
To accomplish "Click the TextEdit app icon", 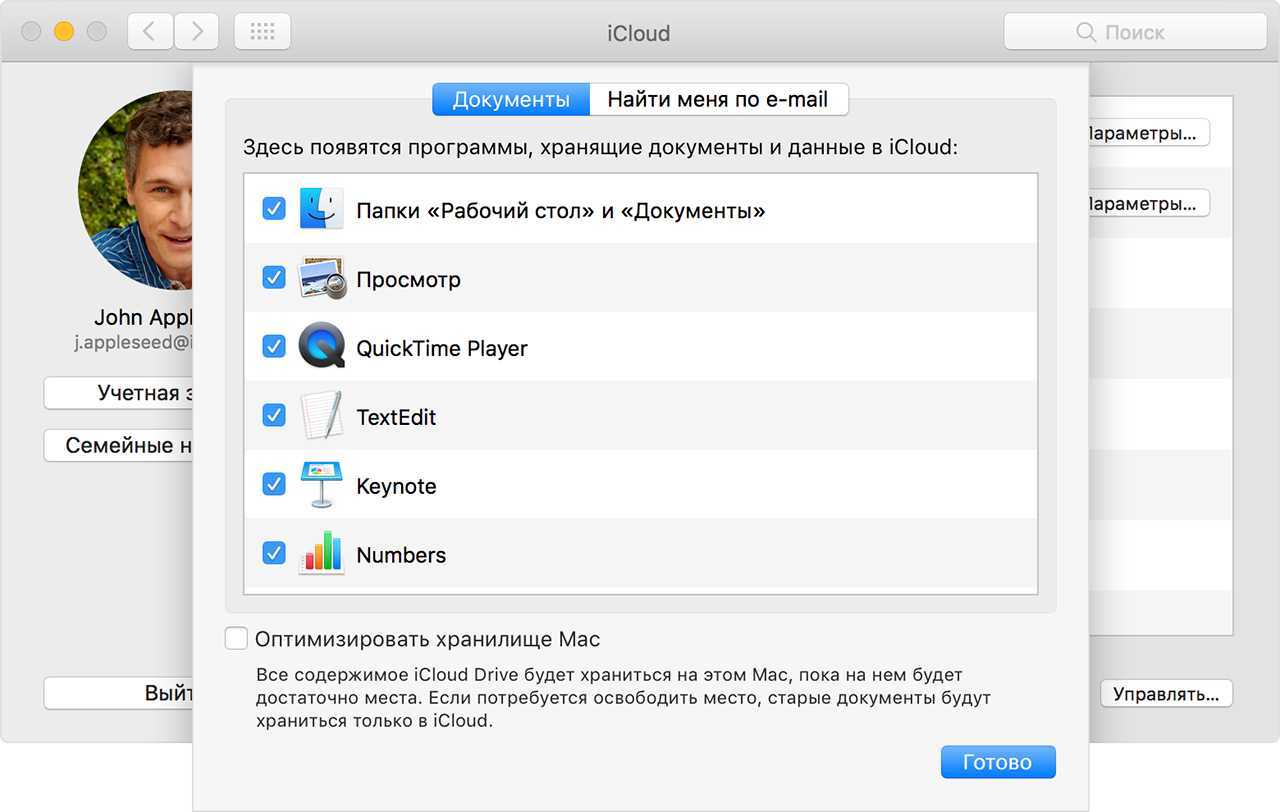I will (x=321, y=416).
